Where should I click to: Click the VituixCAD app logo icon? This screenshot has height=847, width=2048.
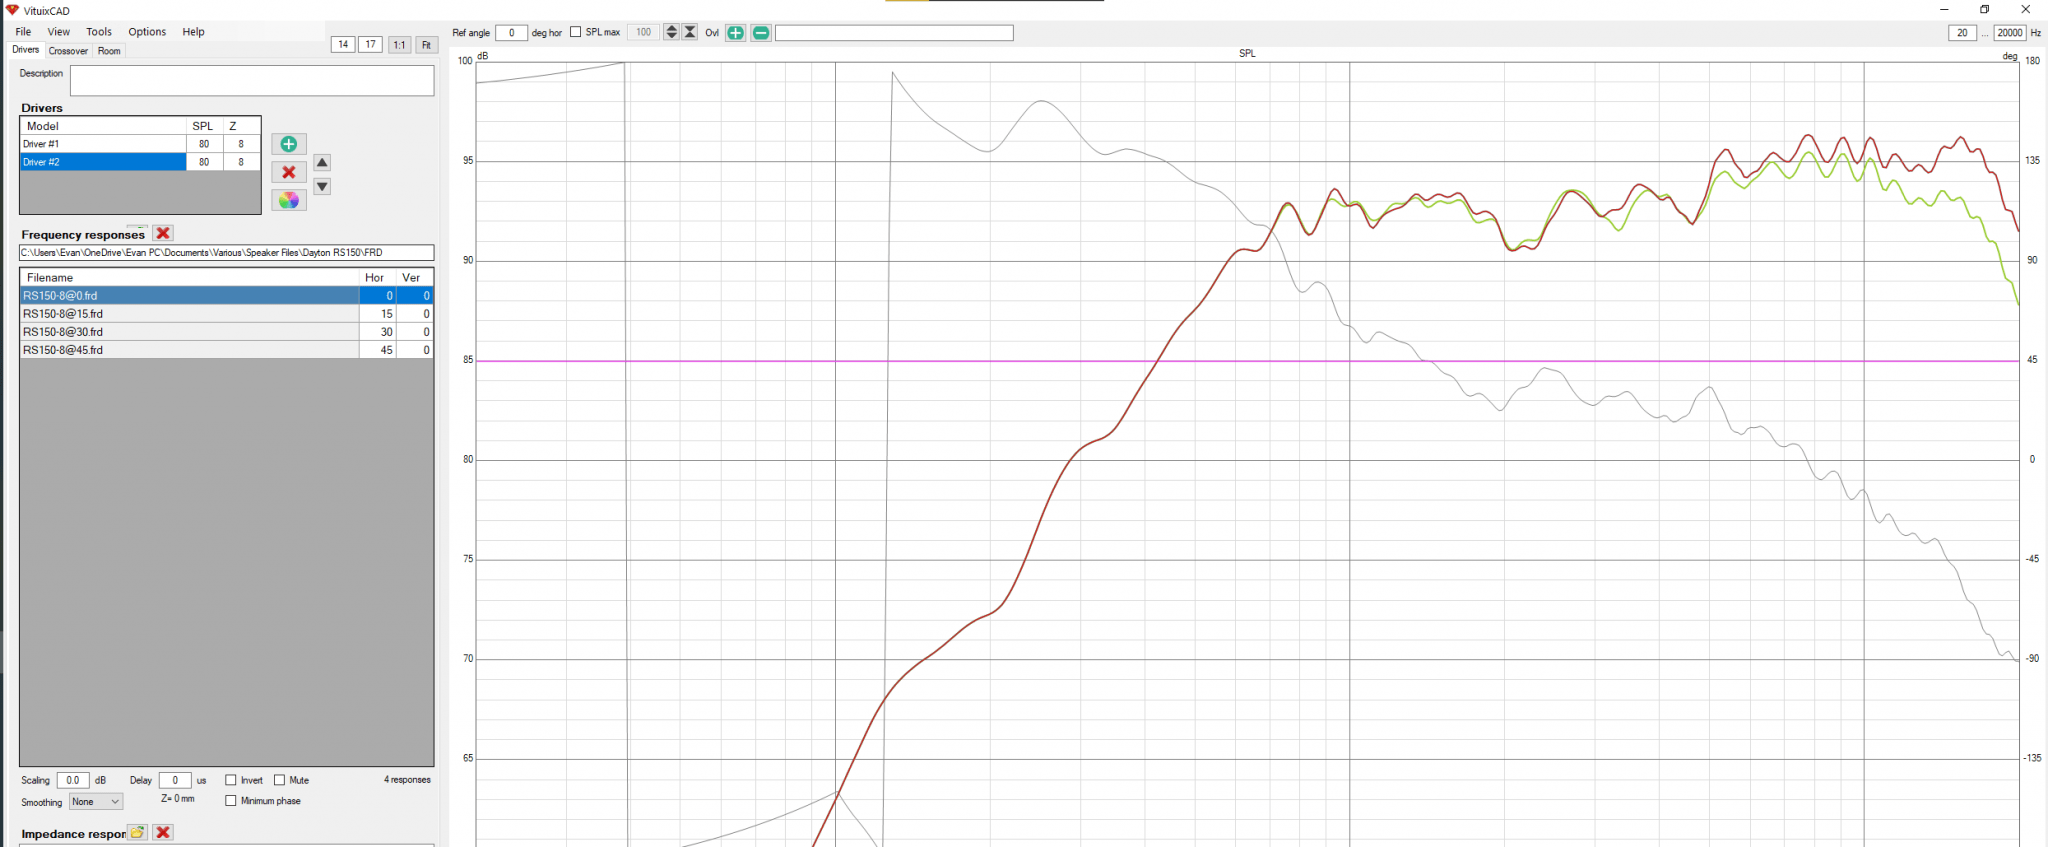coord(12,10)
